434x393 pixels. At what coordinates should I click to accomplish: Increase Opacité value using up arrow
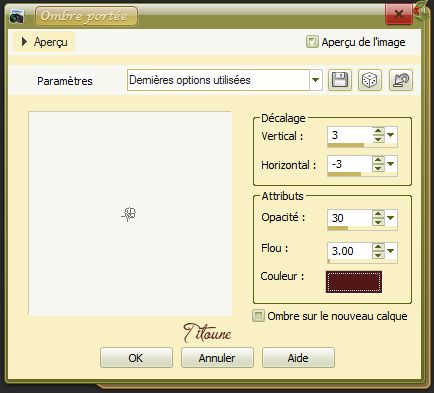pyautogui.click(x=378, y=214)
